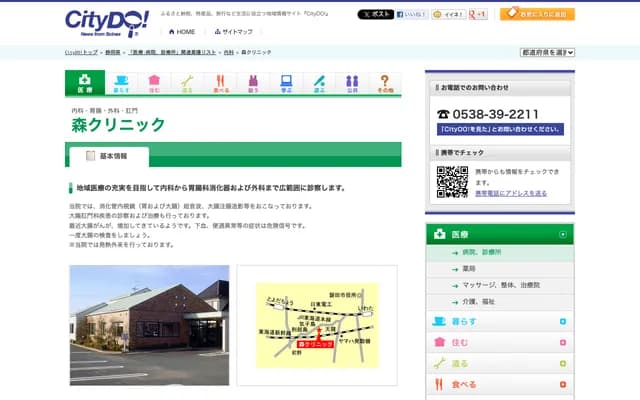Click the 静岡県 breadcrumb link
This screenshot has height=400, width=640.
113,52
